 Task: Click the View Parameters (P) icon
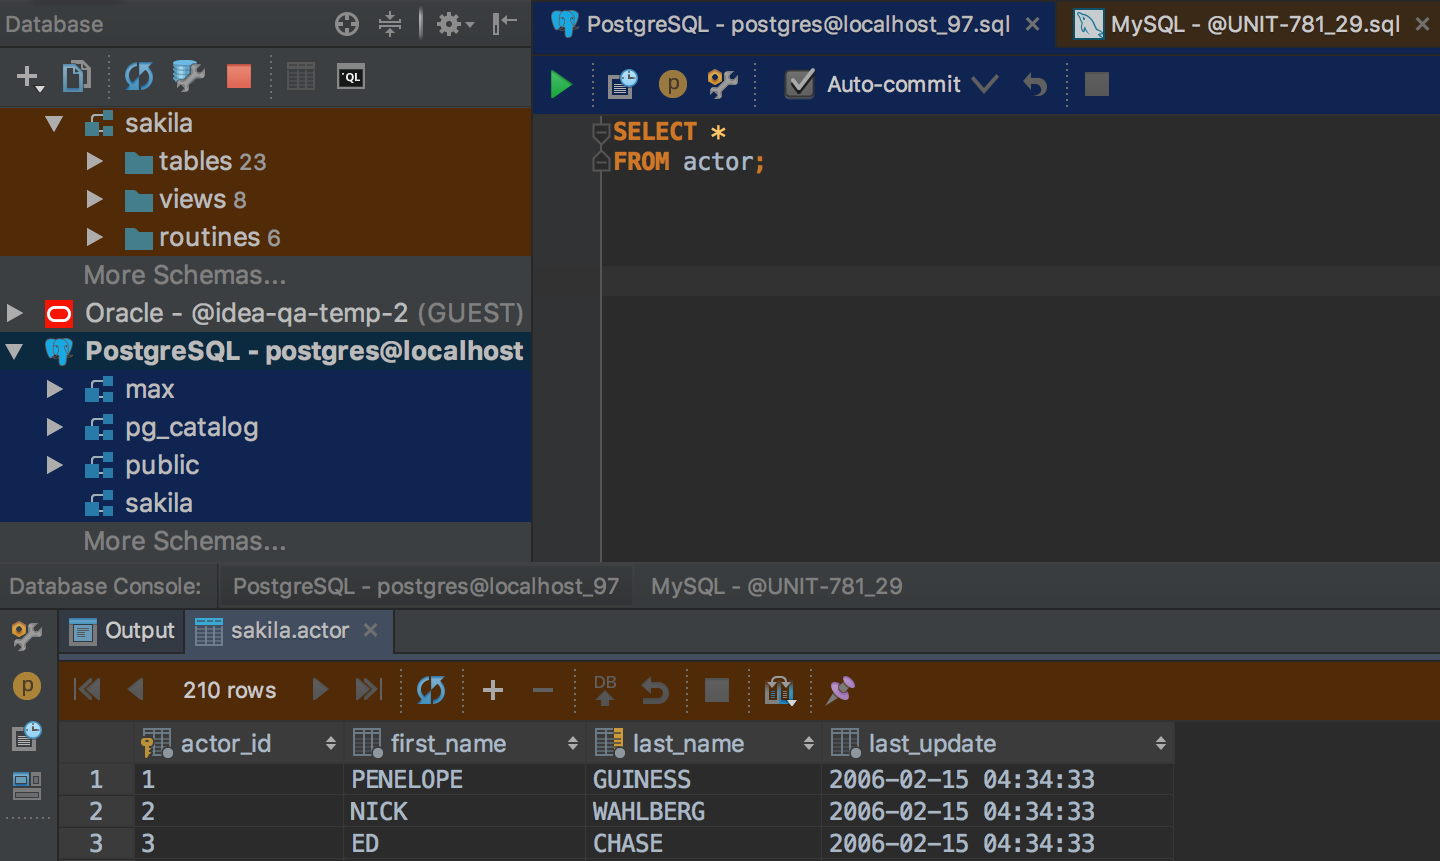coord(673,85)
